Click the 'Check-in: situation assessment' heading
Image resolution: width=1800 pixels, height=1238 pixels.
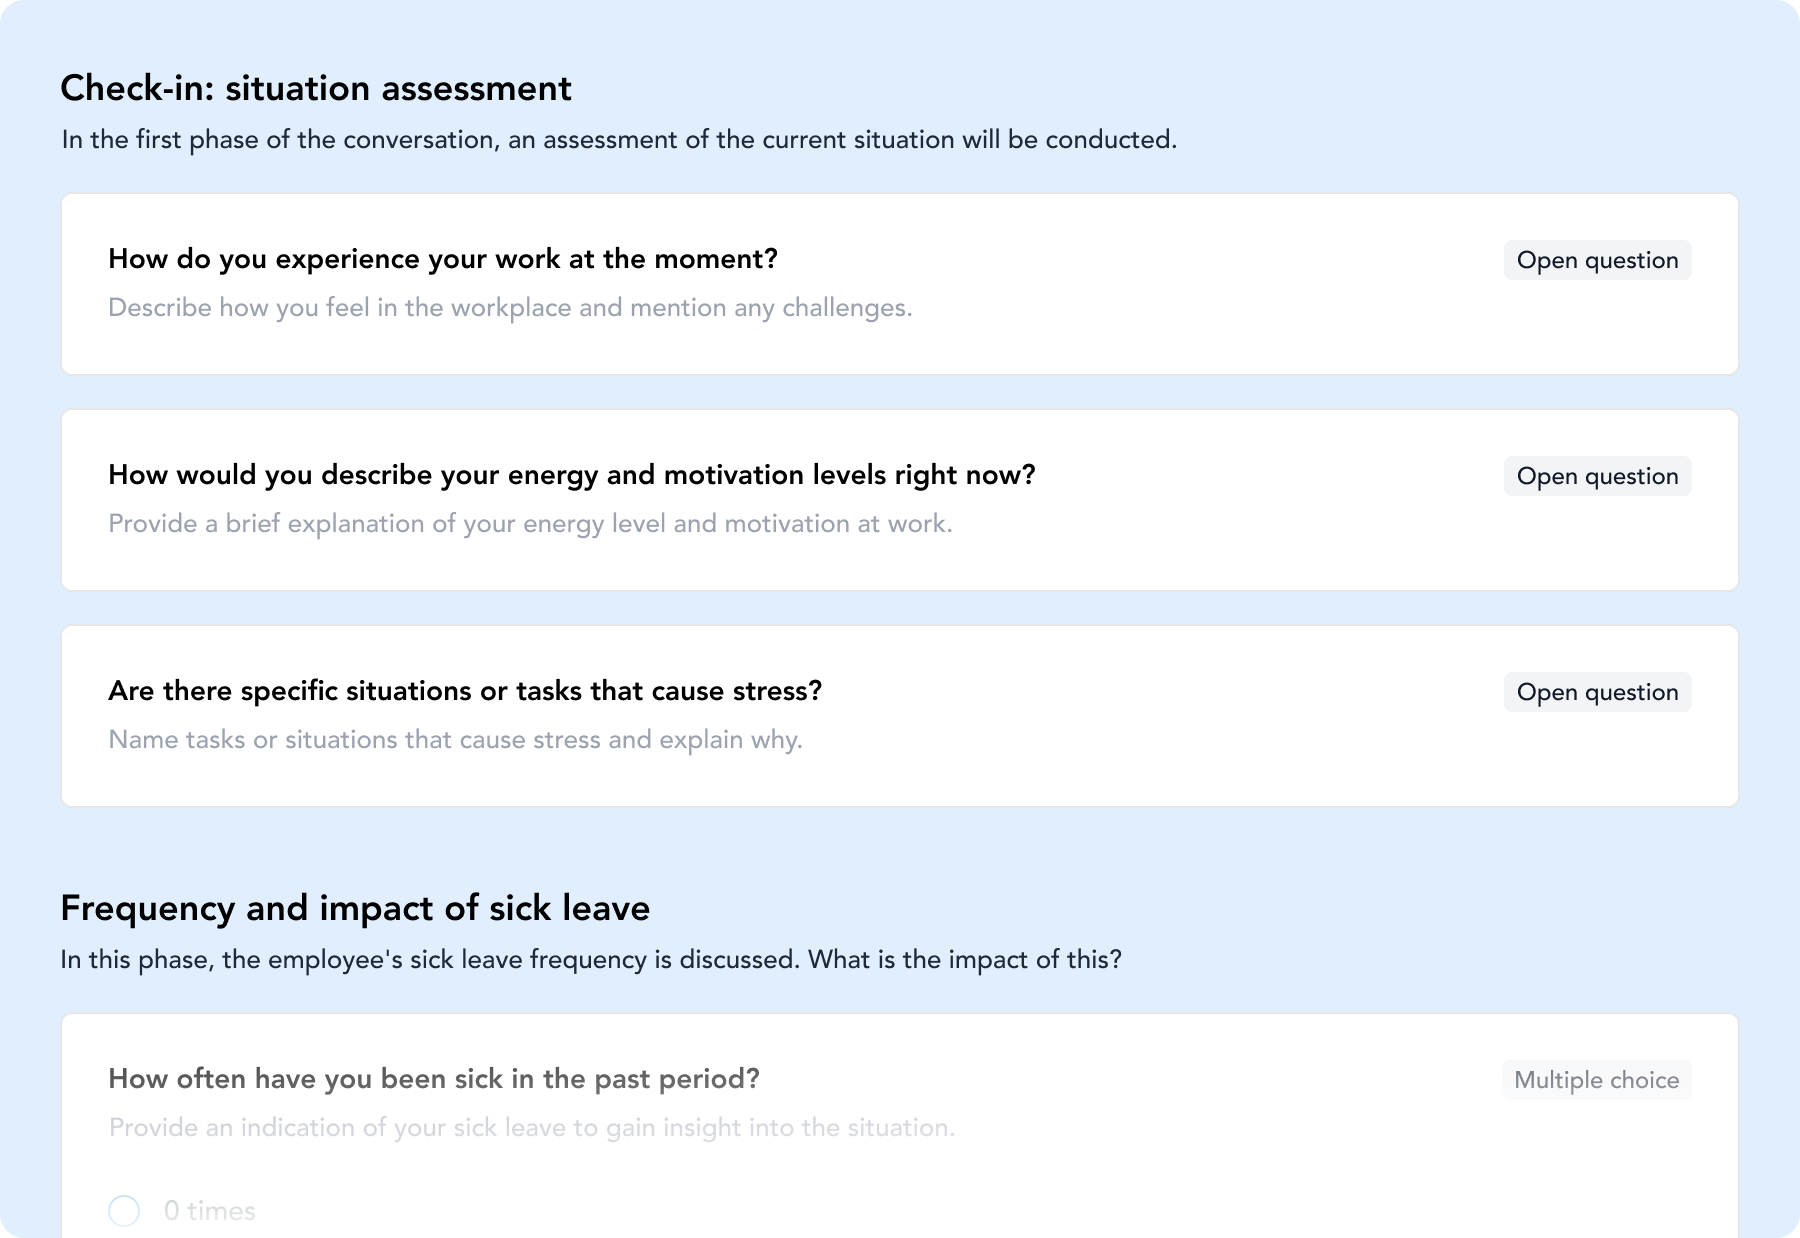pyautogui.click(x=316, y=88)
